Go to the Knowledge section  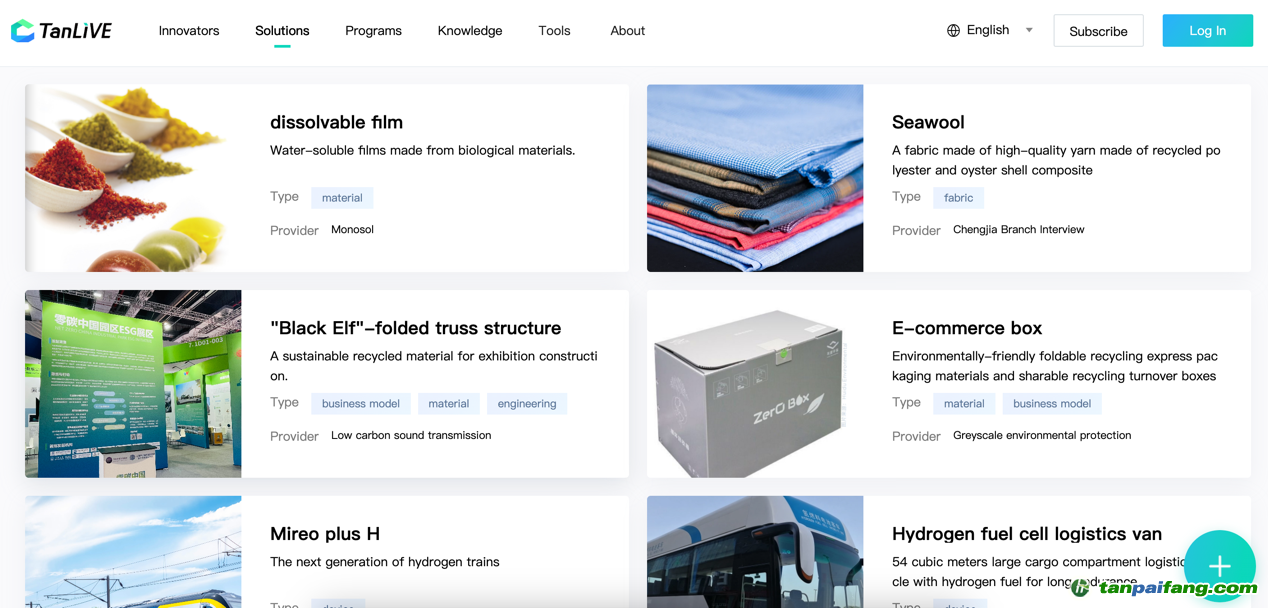coord(470,31)
